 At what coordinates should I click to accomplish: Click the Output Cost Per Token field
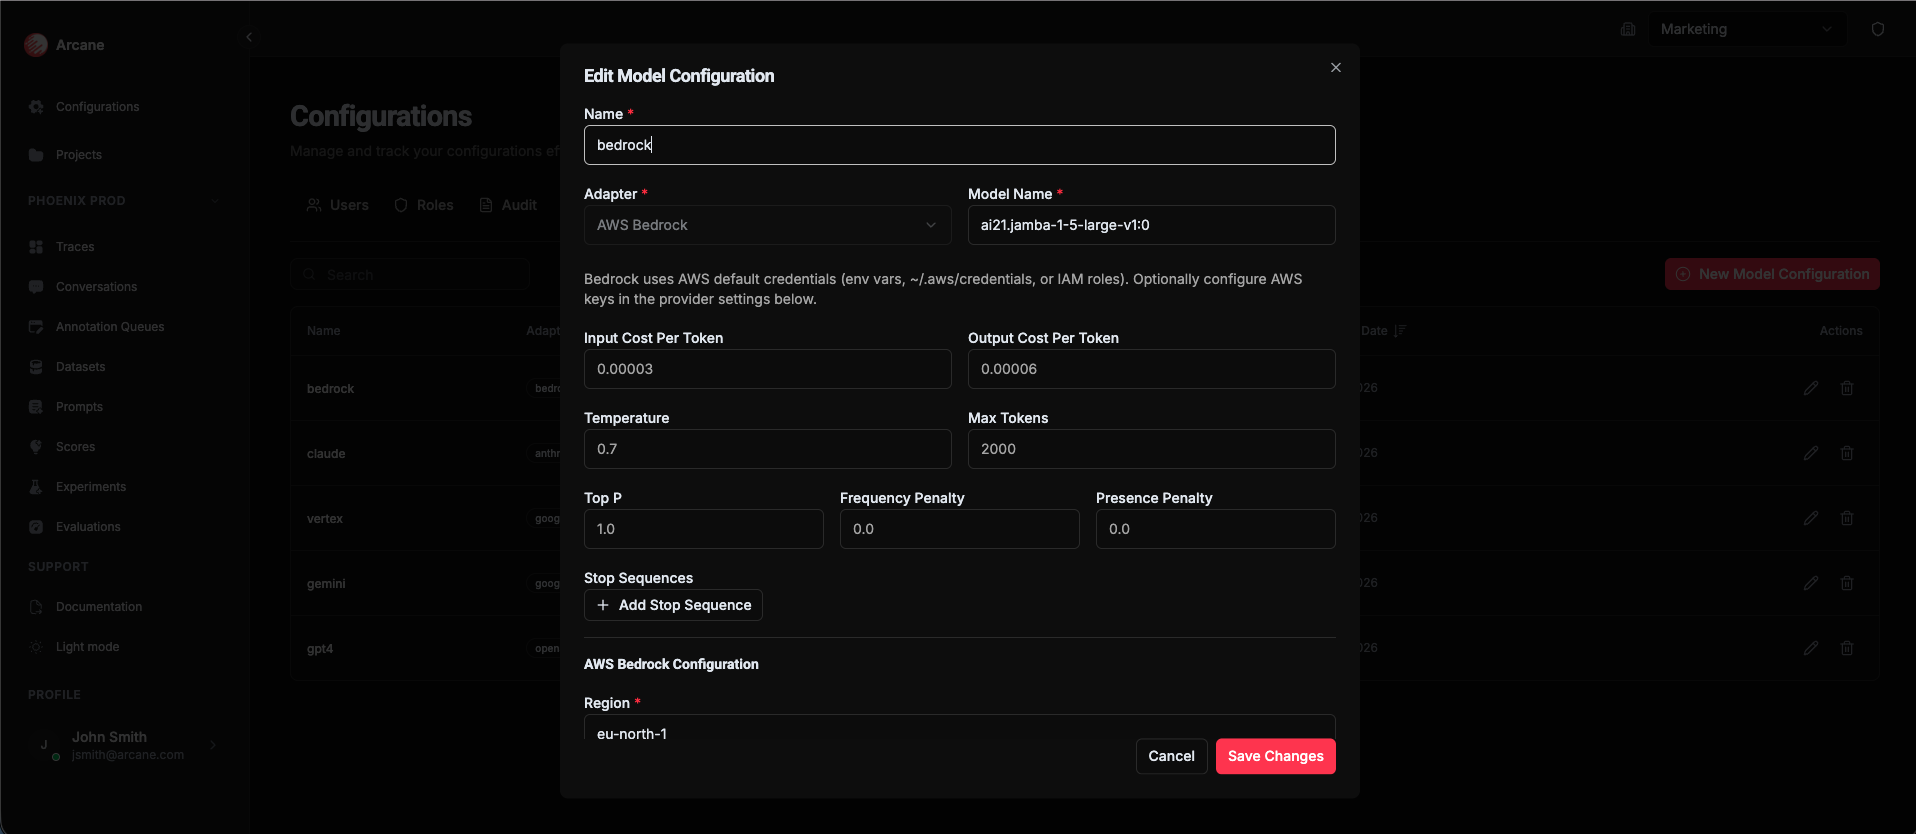(x=1151, y=369)
